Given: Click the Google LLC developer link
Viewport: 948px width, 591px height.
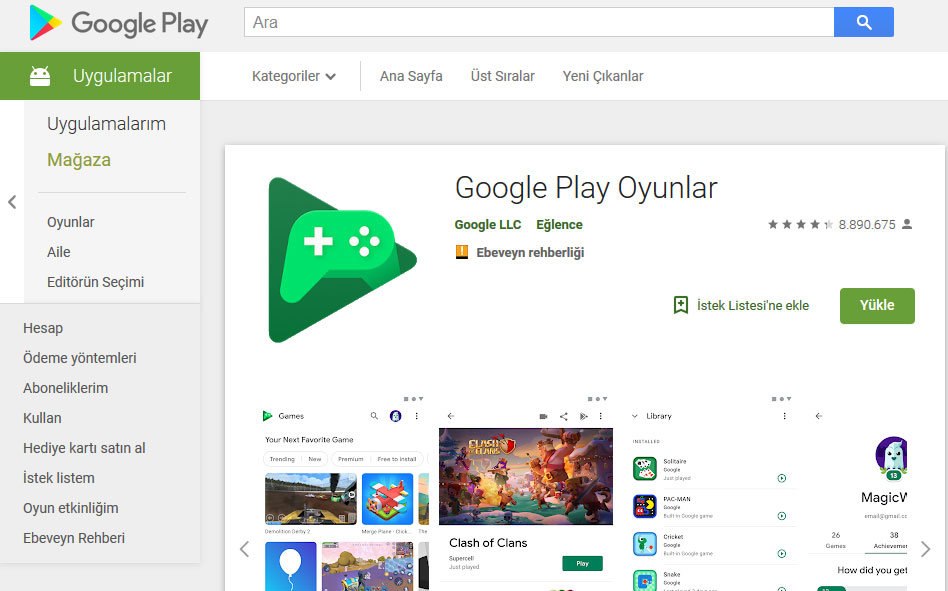Looking at the screenshot, I should point(488,225).
